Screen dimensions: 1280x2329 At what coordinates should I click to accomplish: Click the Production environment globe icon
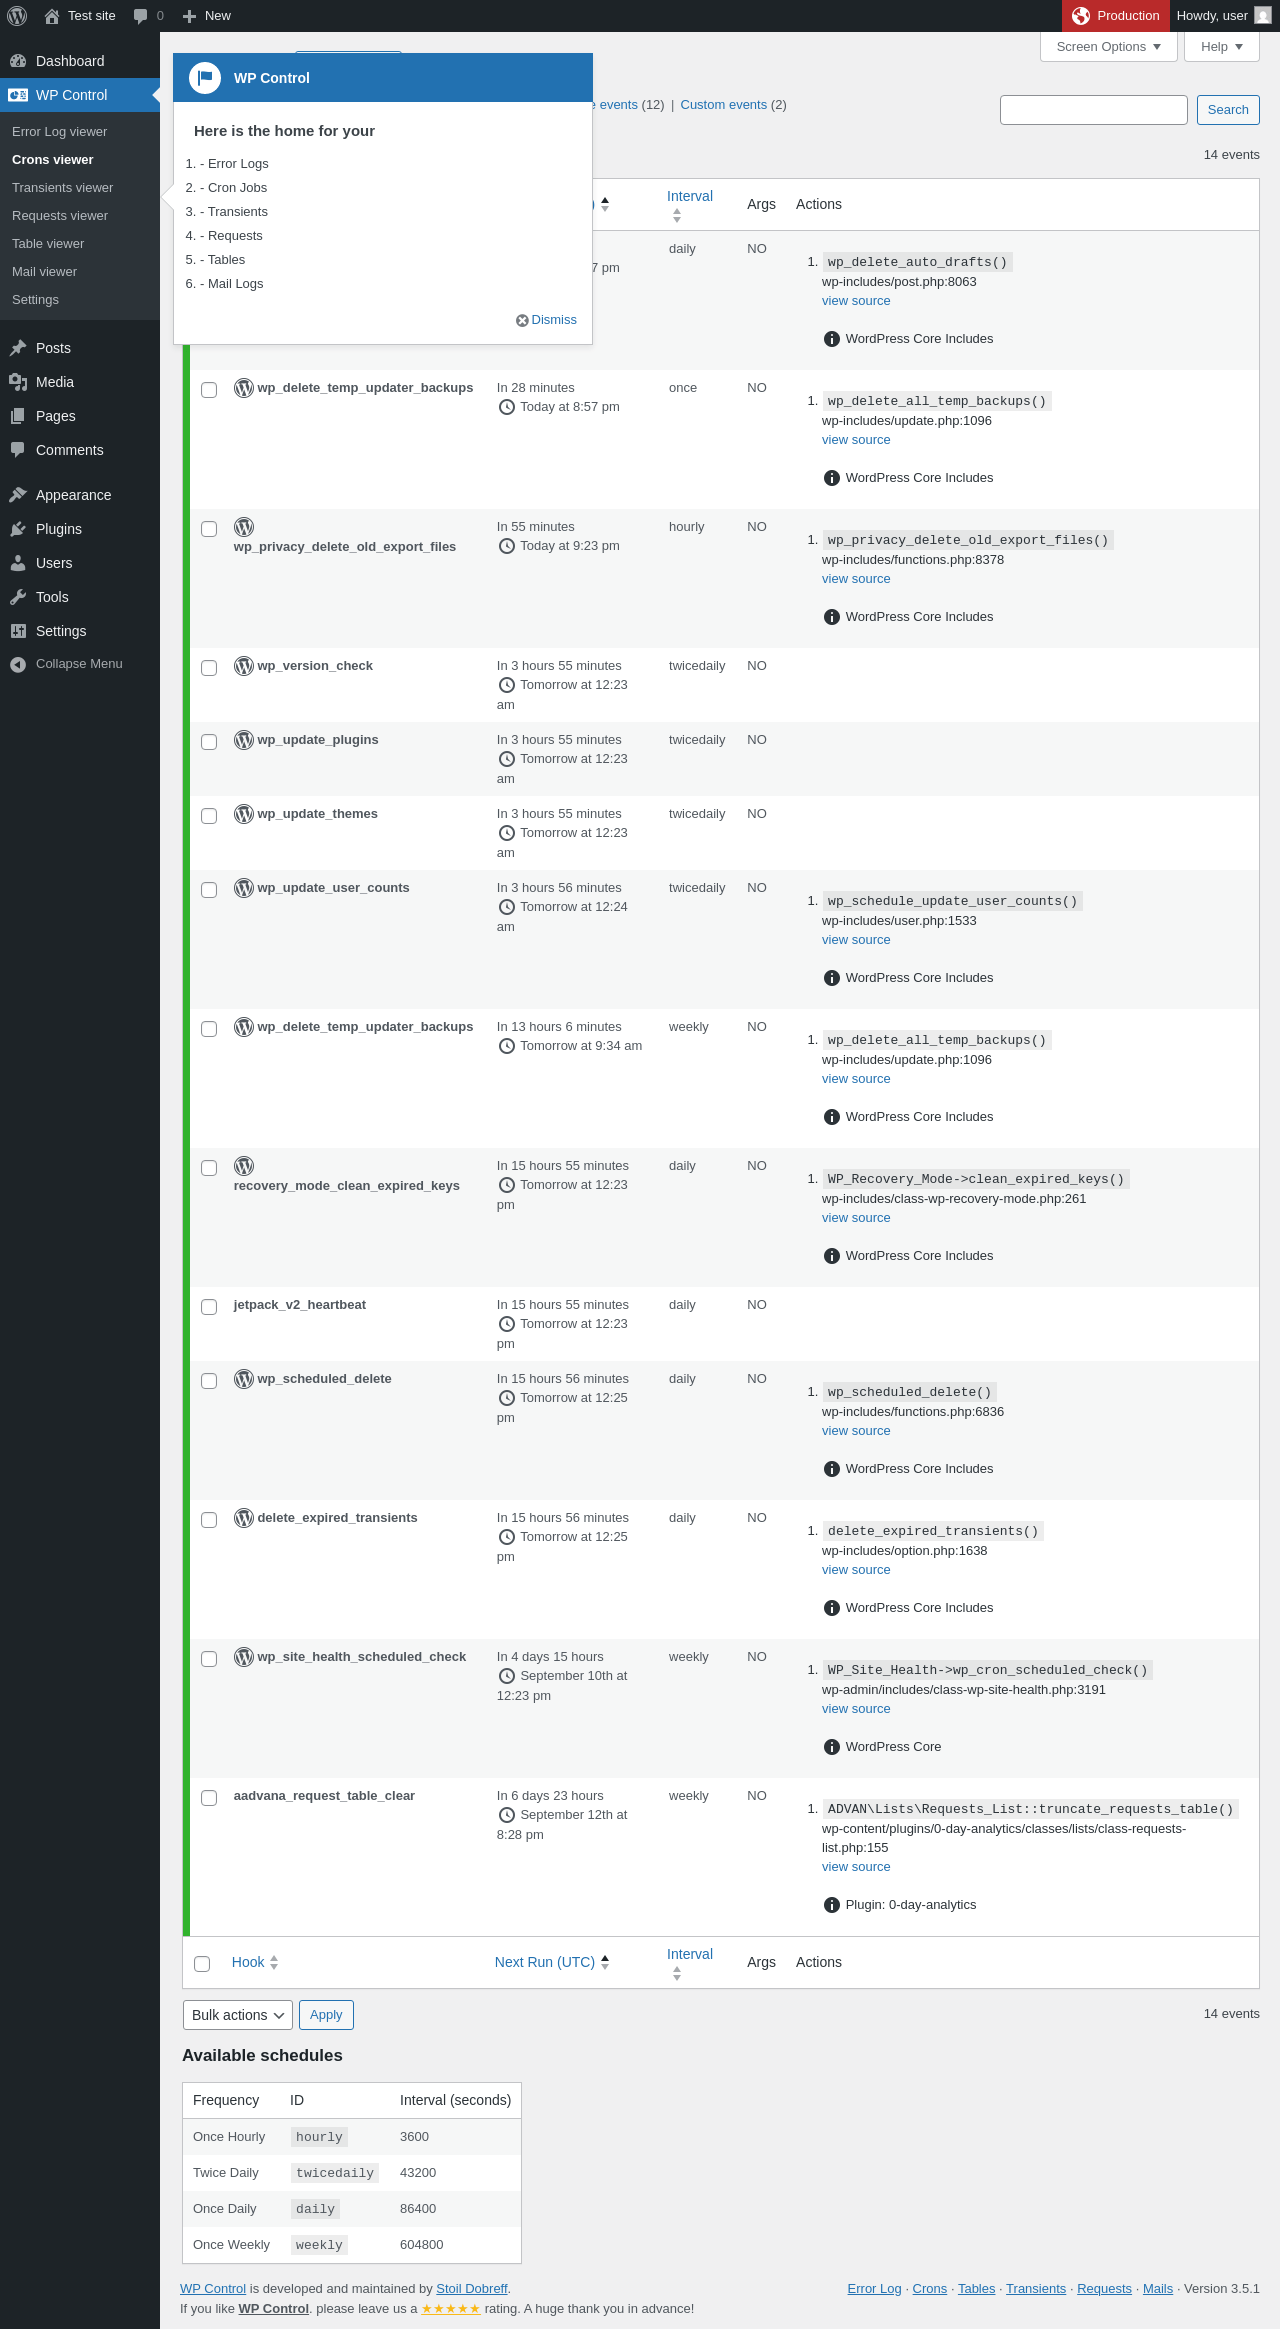1081,16
